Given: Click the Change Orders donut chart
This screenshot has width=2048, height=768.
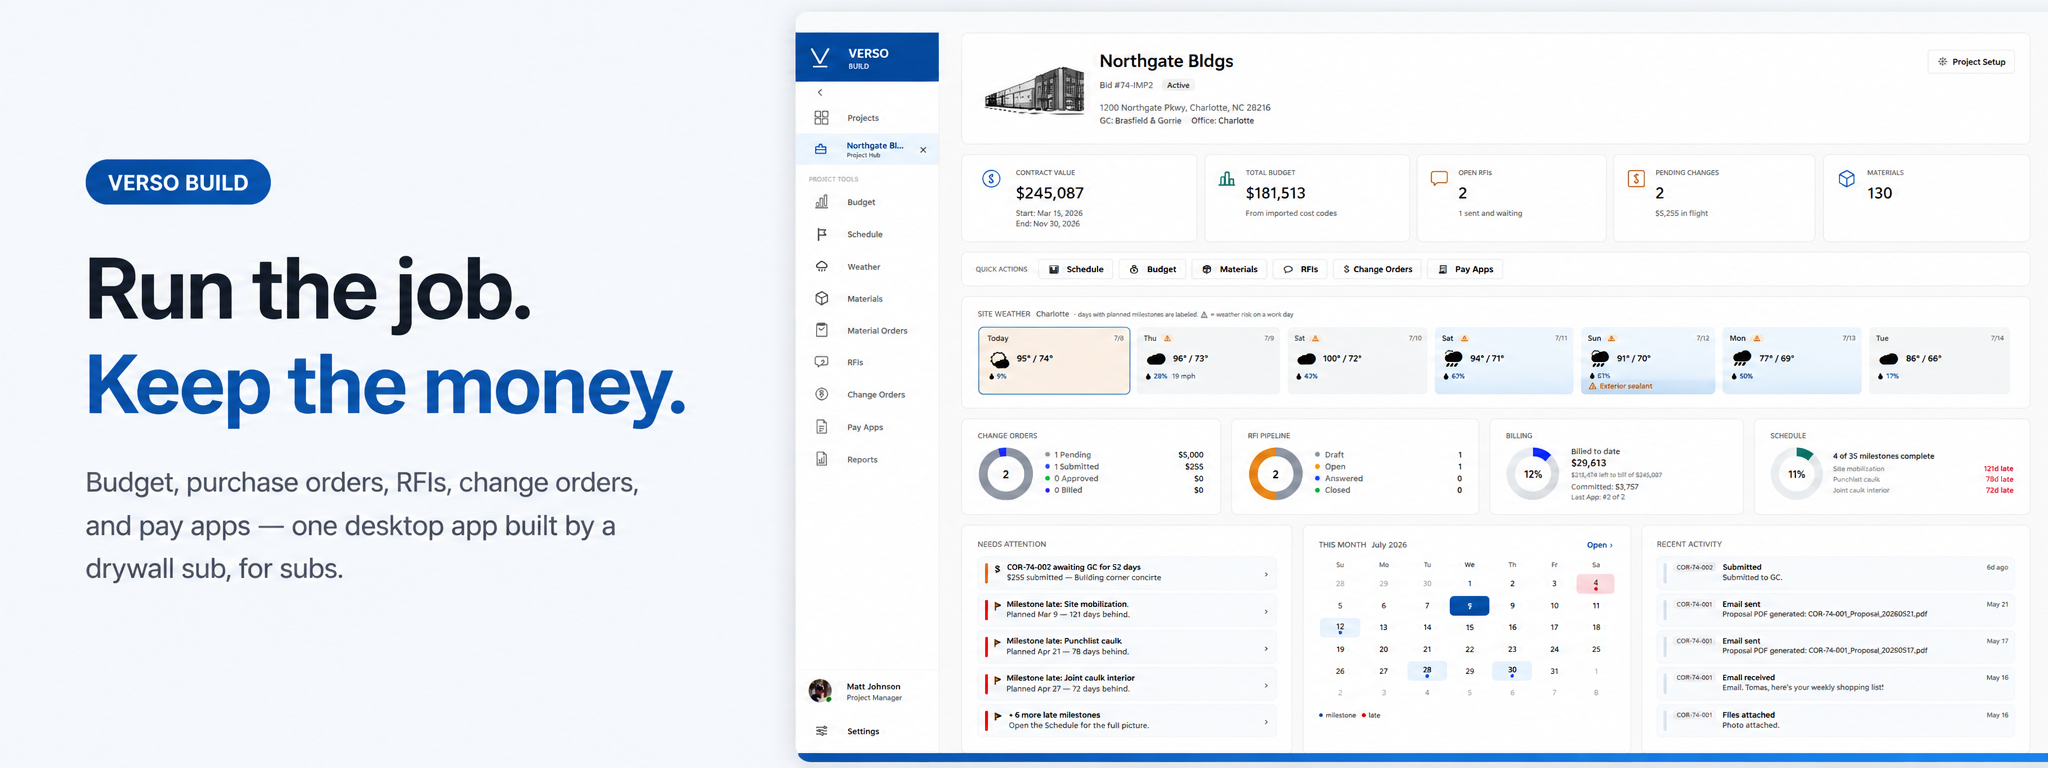Looking at the screenshot, I should [x=1005, y=474].
